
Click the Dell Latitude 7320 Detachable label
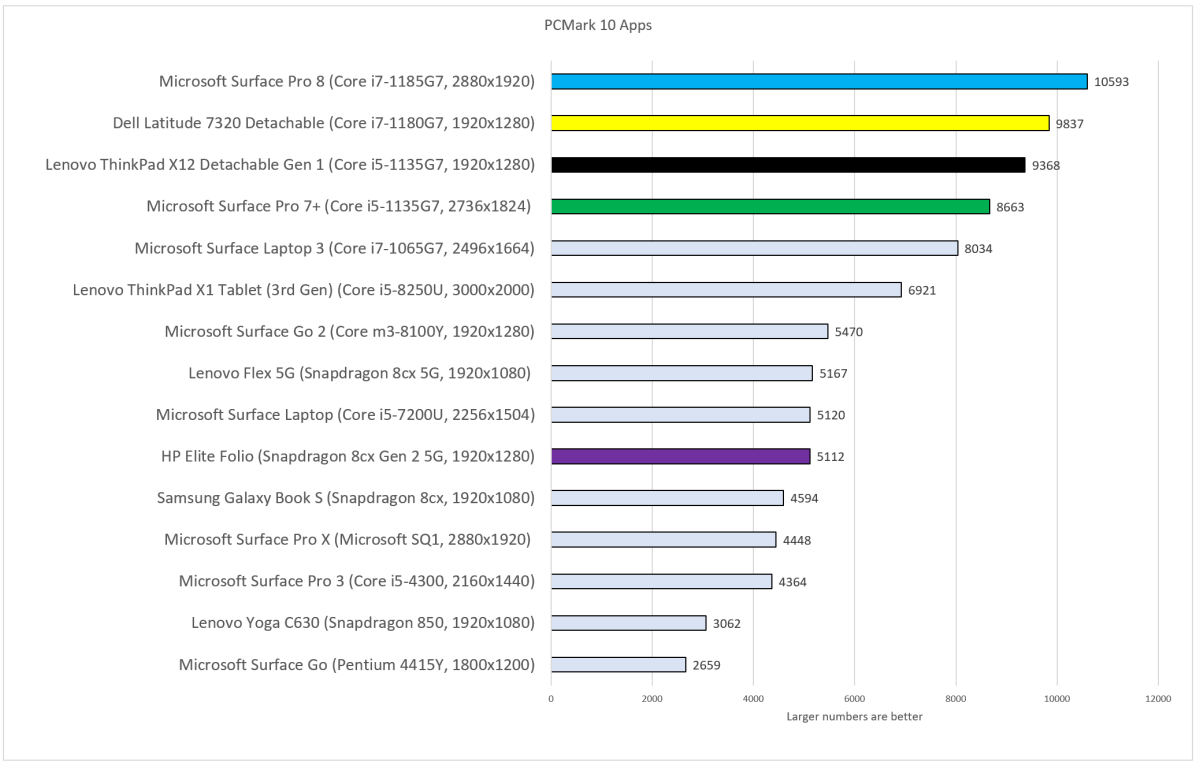(324, 123)
